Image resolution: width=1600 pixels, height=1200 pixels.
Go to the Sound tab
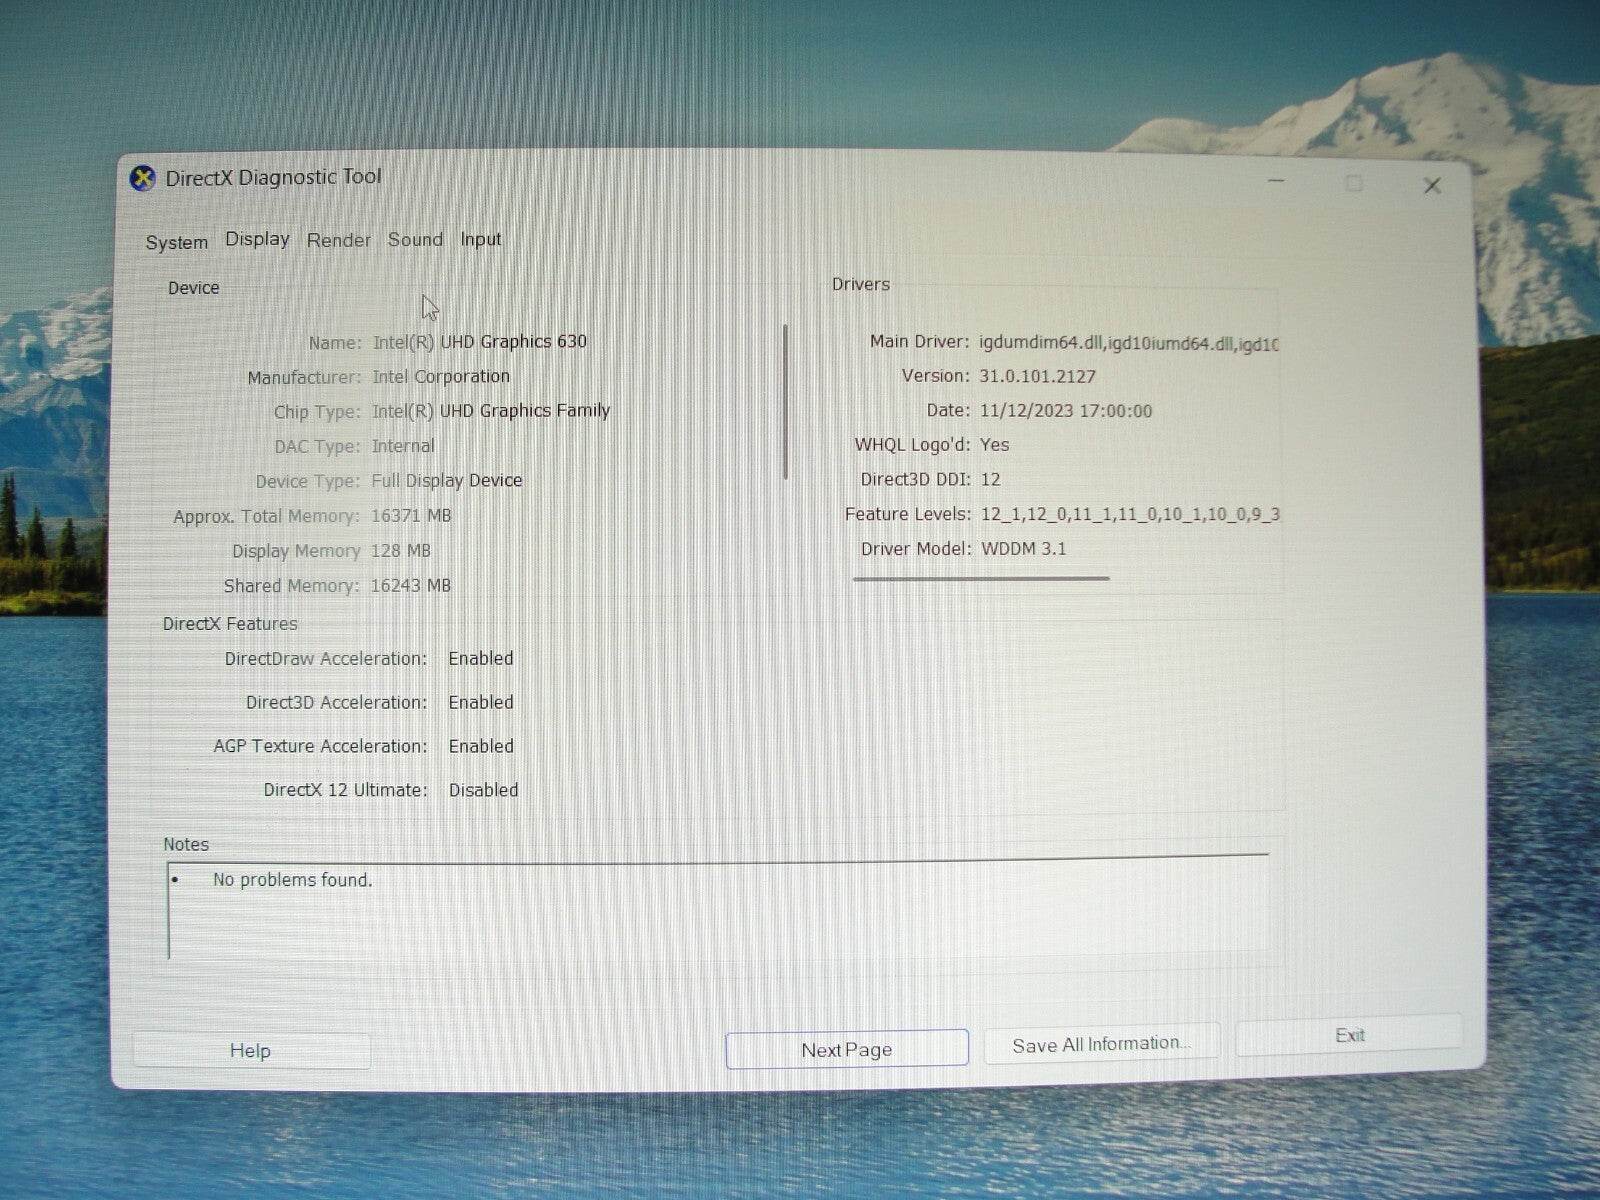[415, 240]
